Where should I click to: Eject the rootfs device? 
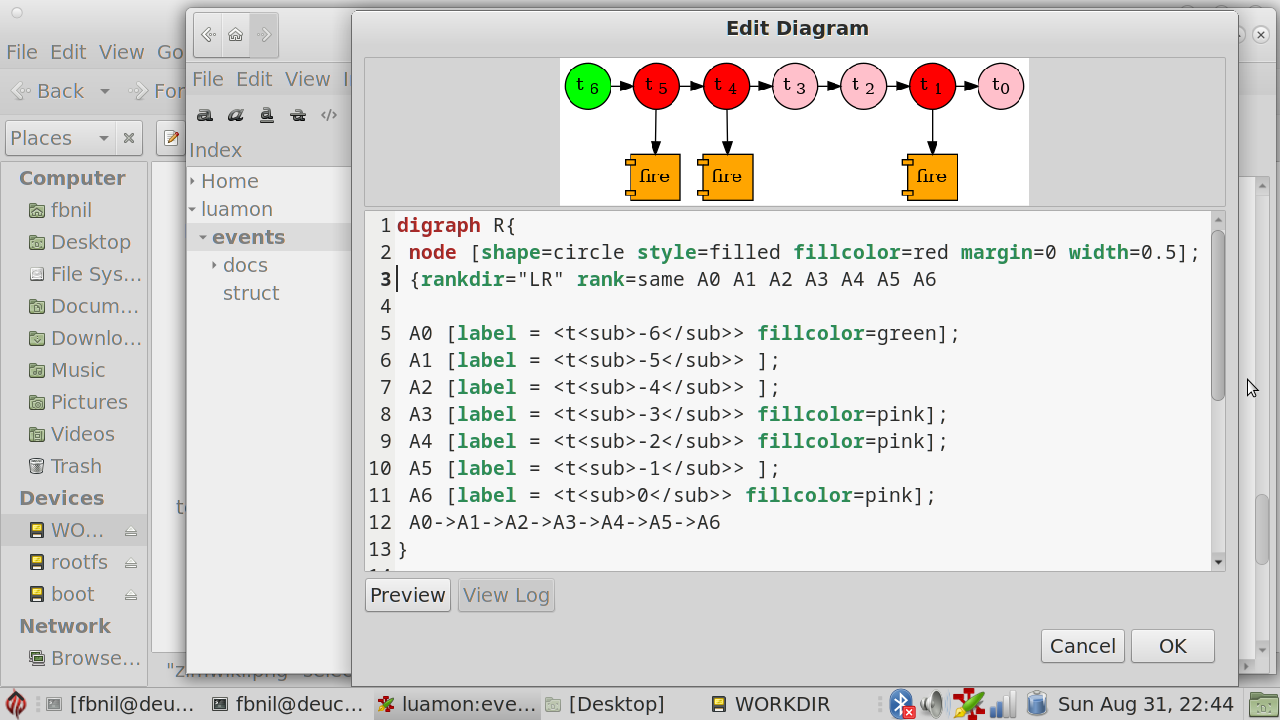point(131,563)
